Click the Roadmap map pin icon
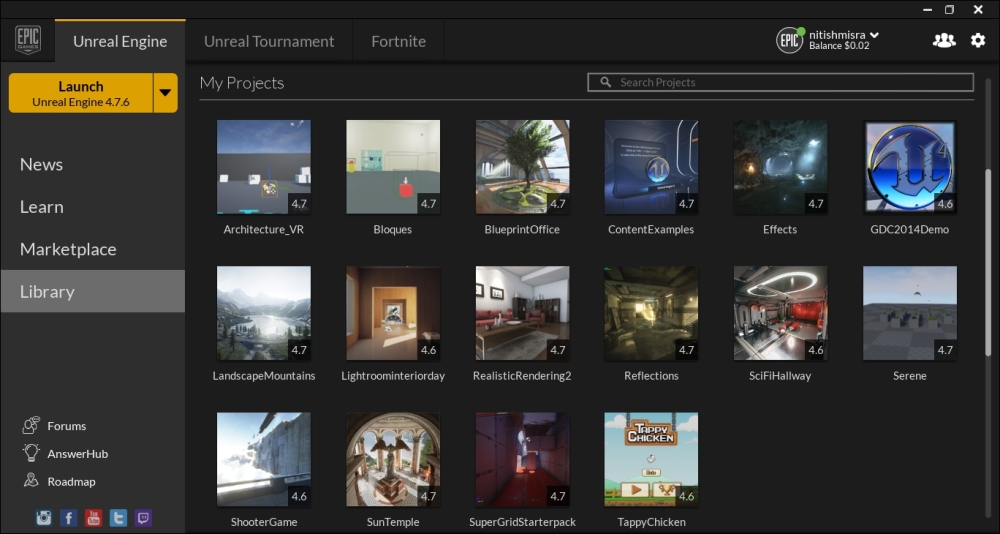The image size is (1000, 534). tap(31, 480)
